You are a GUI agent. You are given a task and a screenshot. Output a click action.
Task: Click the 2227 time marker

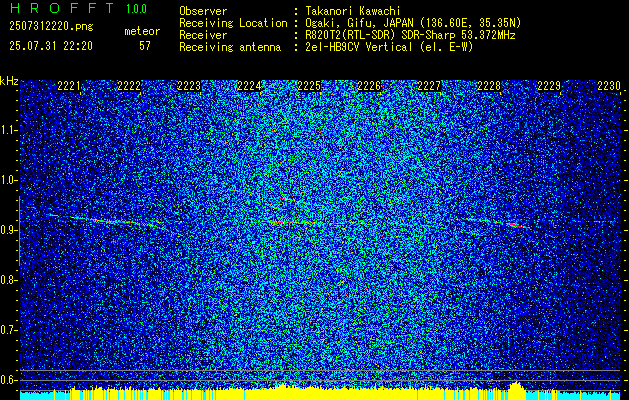click(x=429, y=86)
